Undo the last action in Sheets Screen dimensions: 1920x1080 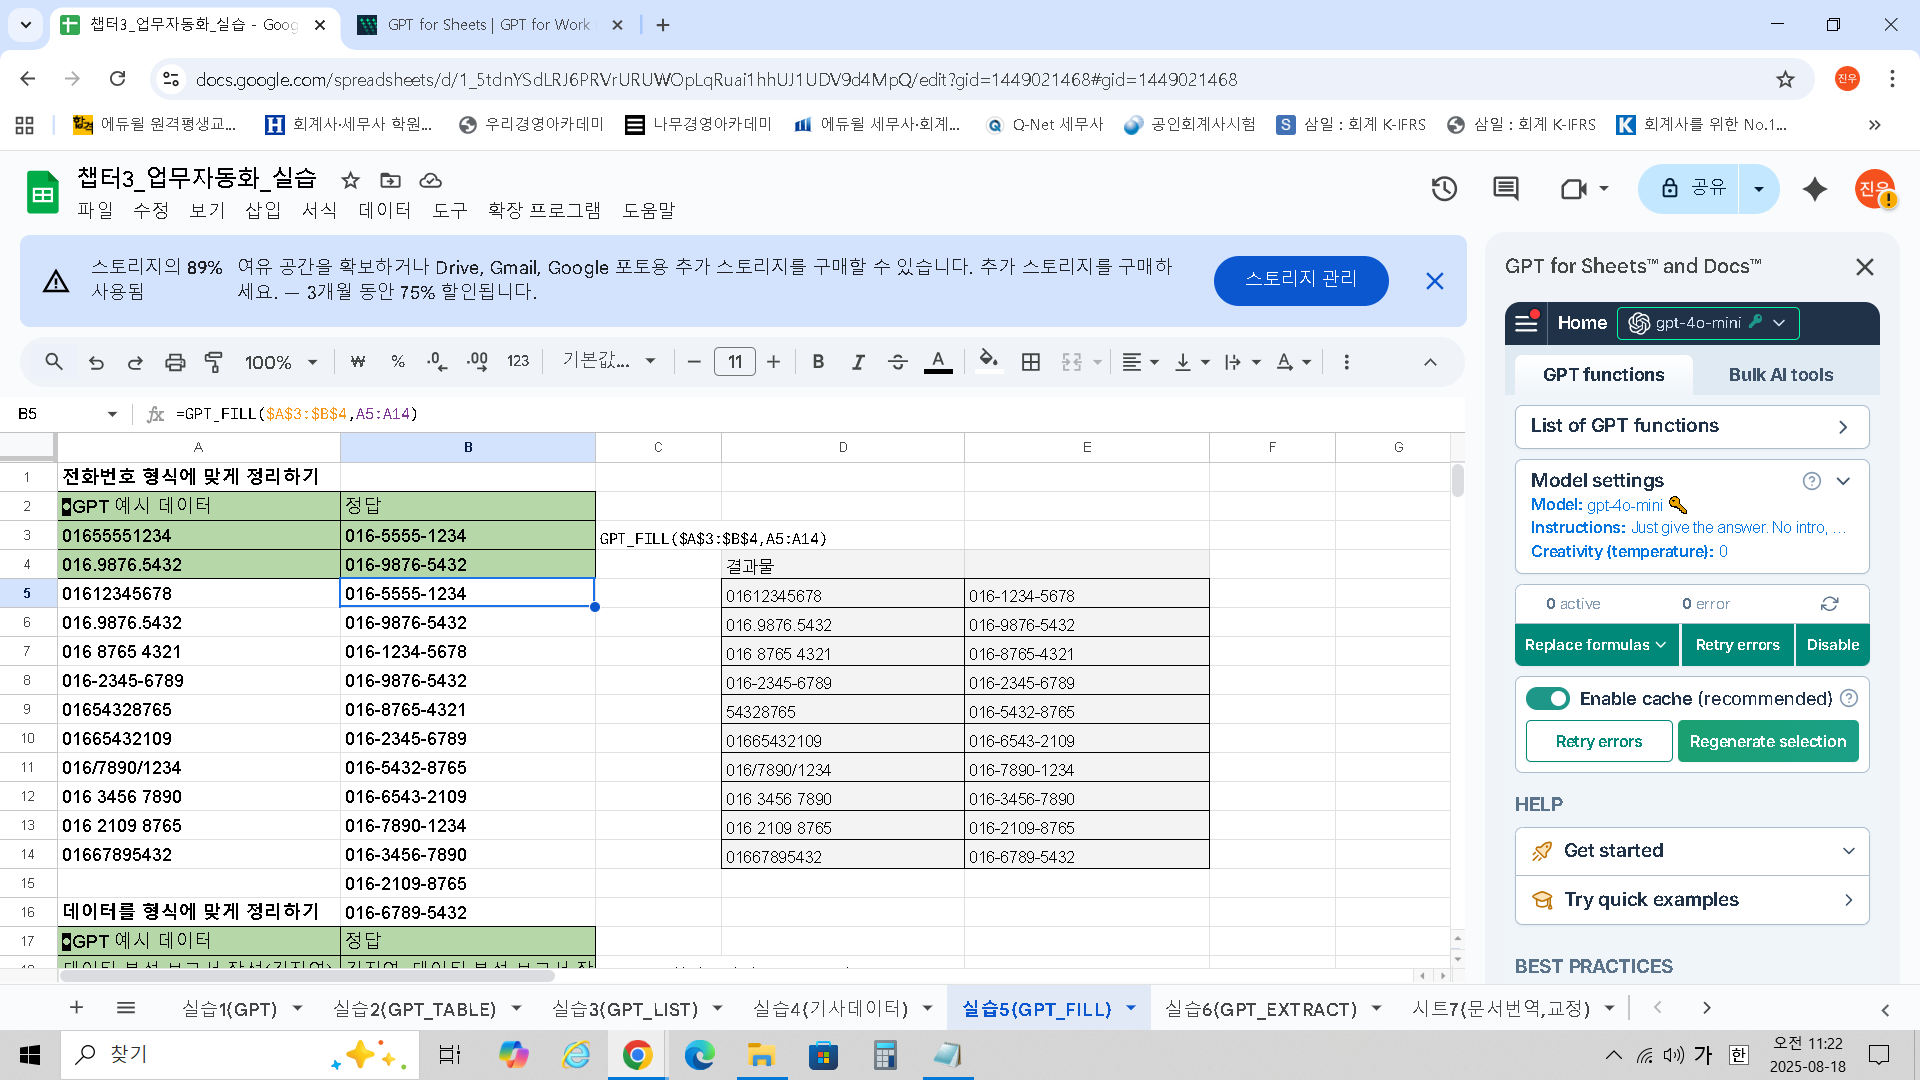[96, 362]
